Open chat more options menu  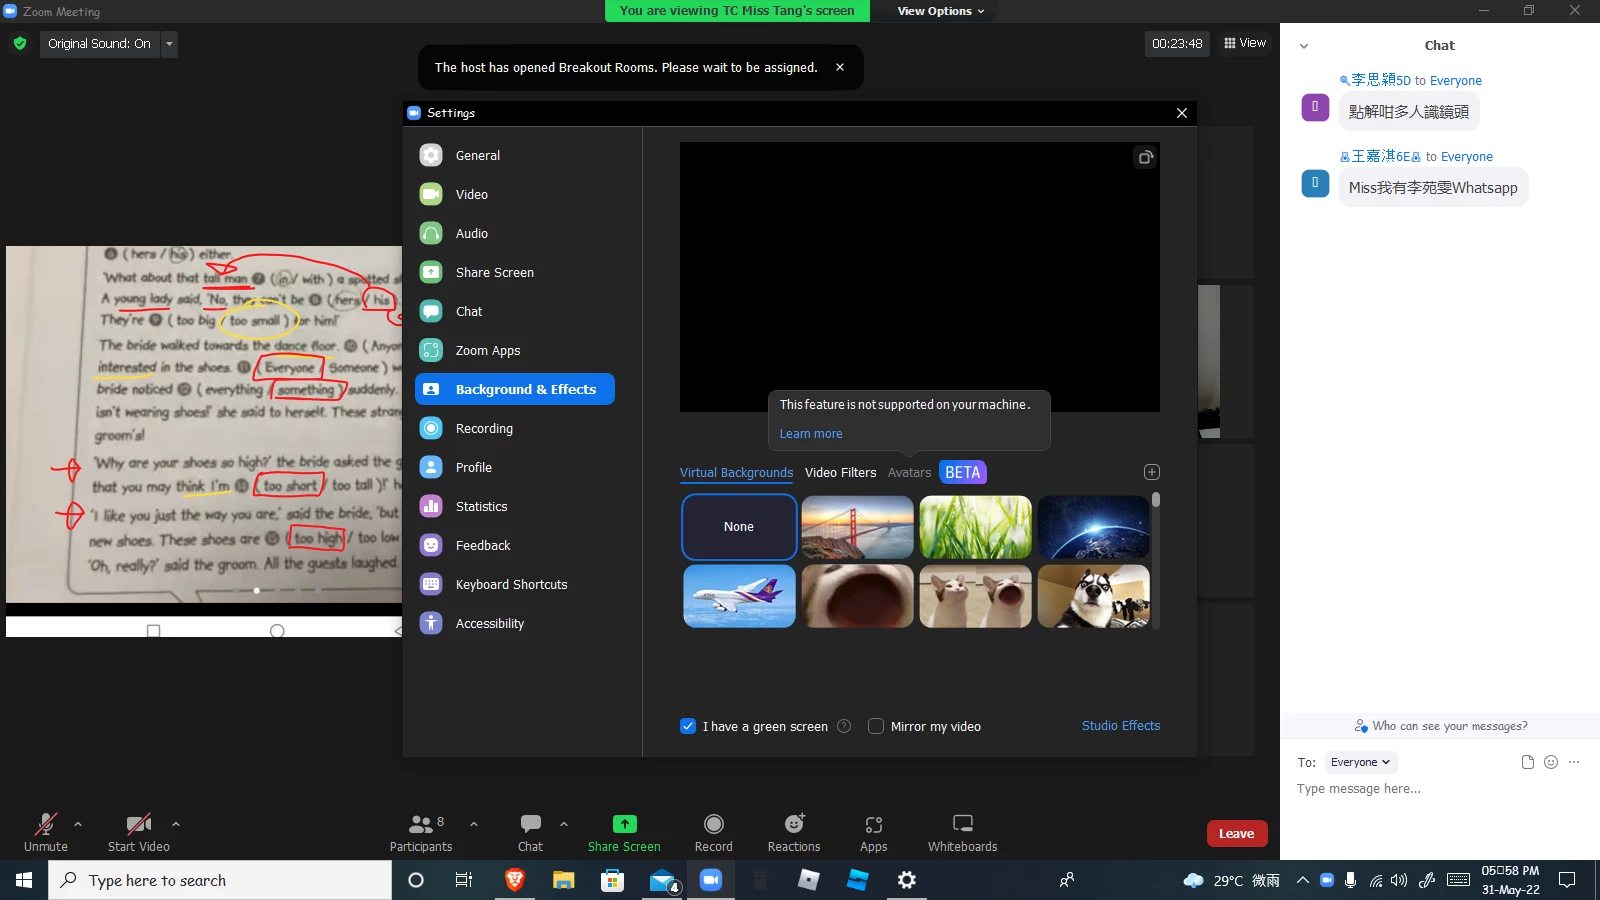coord(1574,762)
